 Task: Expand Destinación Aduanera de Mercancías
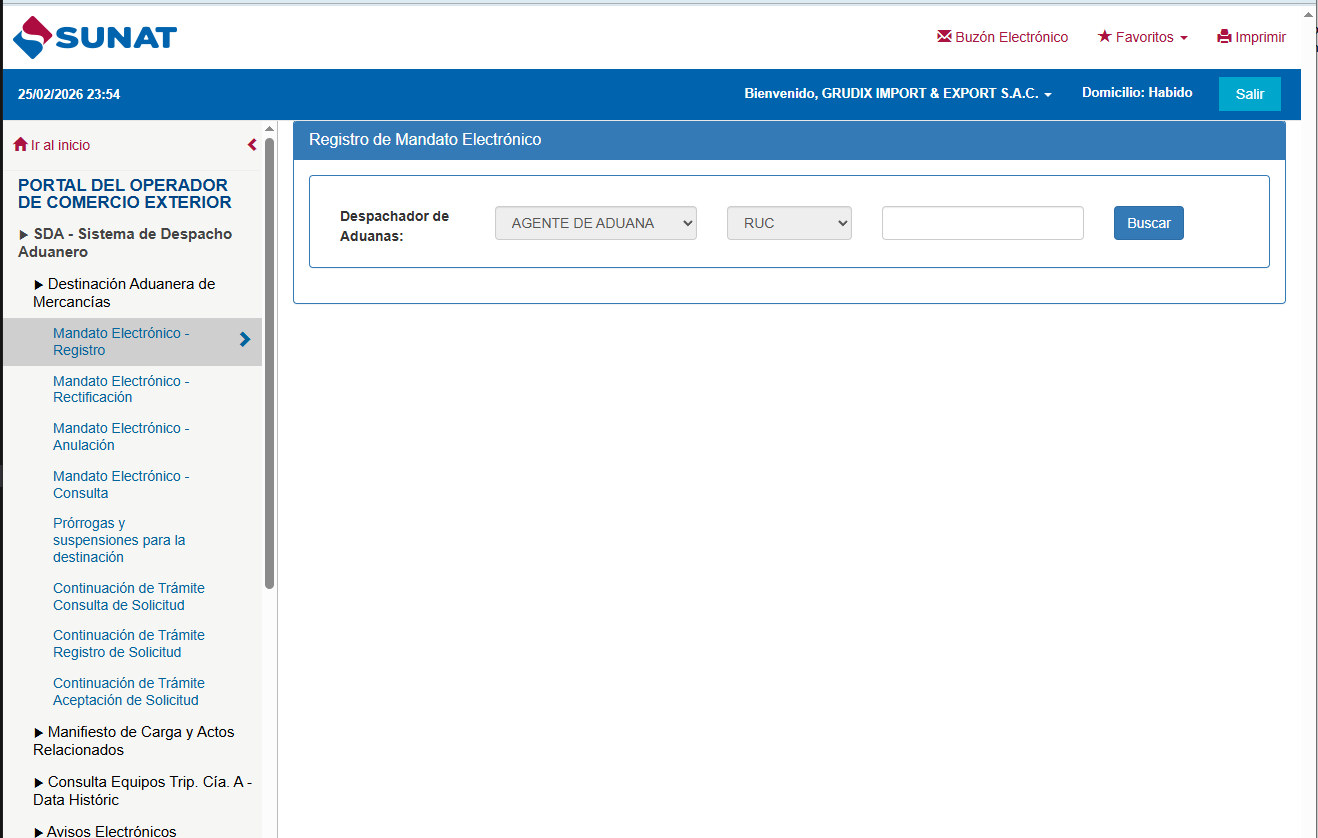(124, 293)
